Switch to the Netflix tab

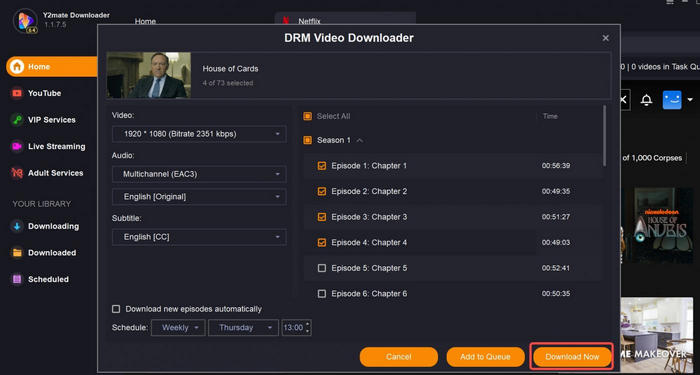(345, 19)
